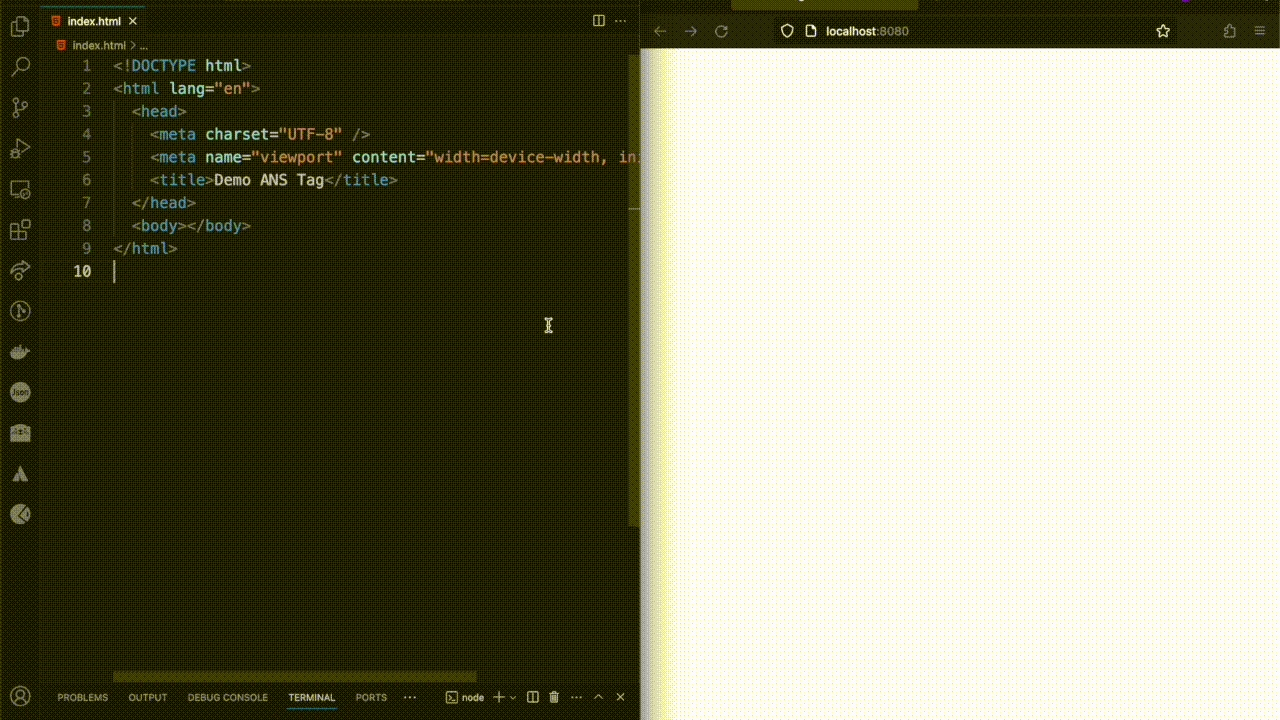Screen dimensions: 1280x720
Task: Open the browser extensions menu
Action: (x=1230, y=31)
